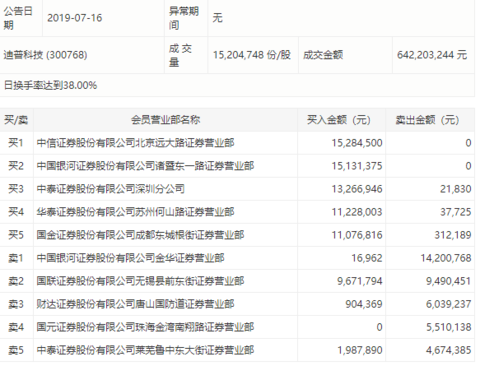Click the buy amount 904,369
The width and height of the screenshot is (480, 366).
364,304
